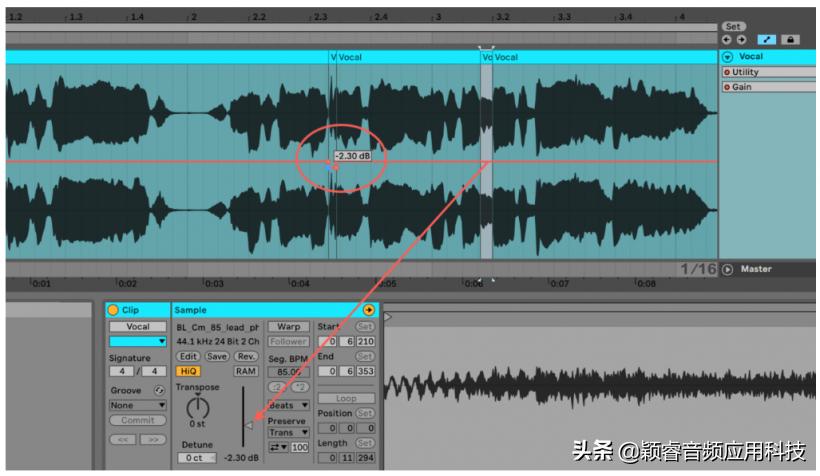
Task: Click the signature denominator field
Action: coord(154,371)
